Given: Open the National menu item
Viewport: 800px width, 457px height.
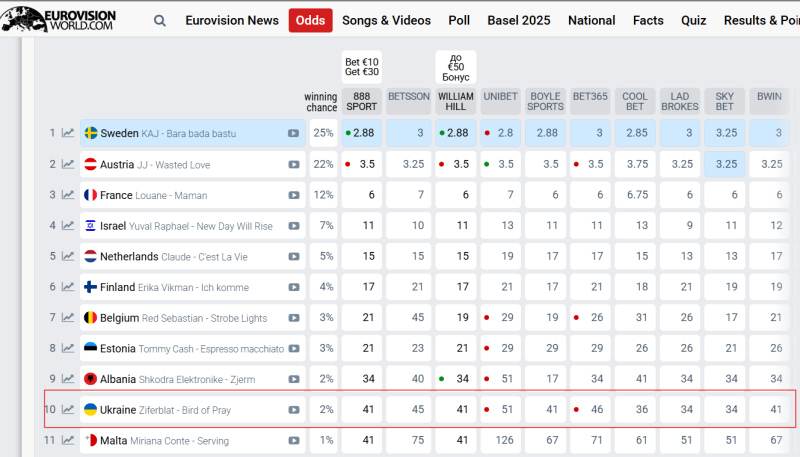Looking at the screenshot, I should click(x=591, y=20).
